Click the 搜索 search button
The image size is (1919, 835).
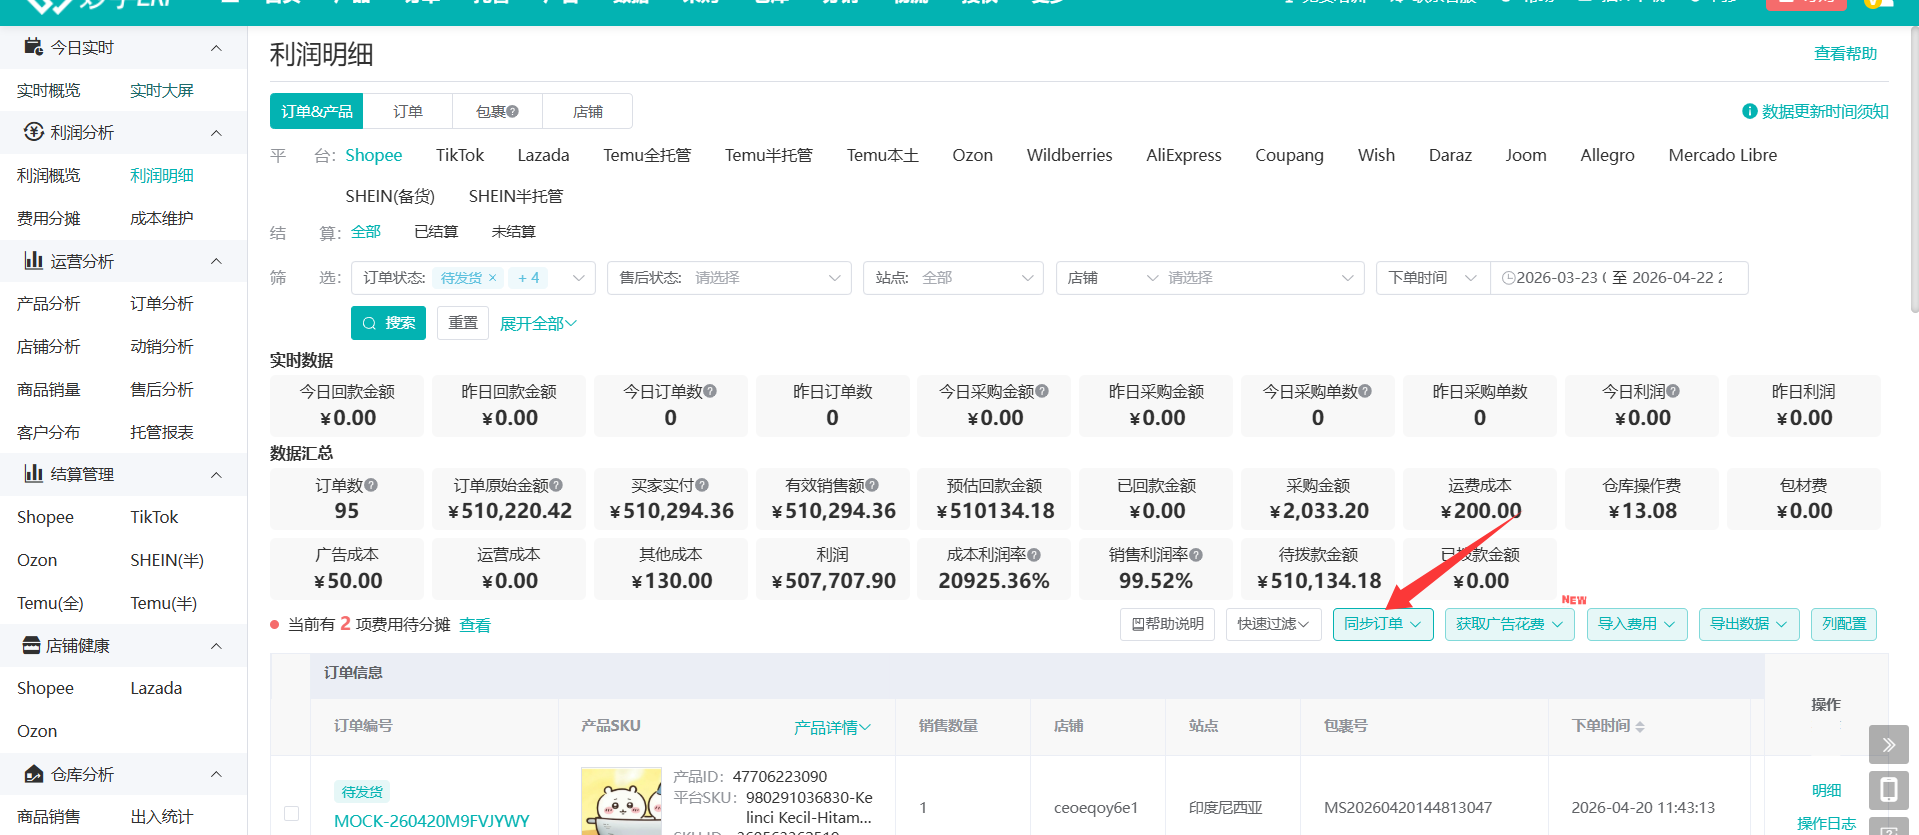click(389, 323)
